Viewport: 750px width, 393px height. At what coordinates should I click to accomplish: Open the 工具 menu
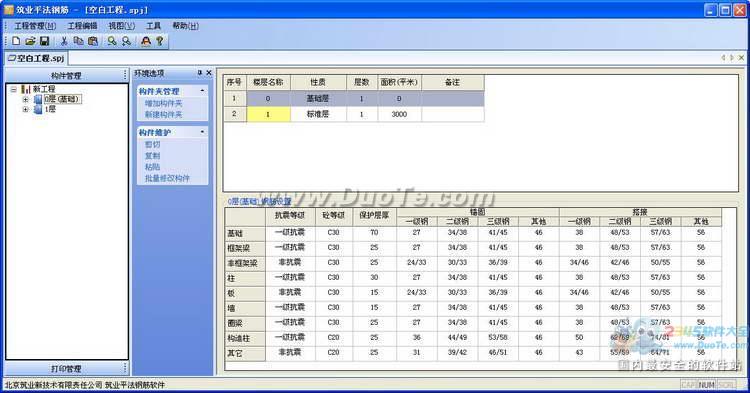coord(153,26)
